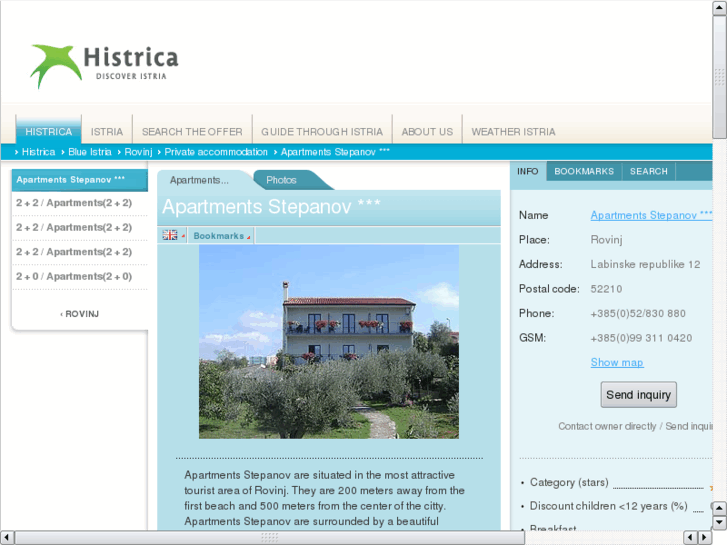
Task: Open 2+0 / Apartments(2+0) sidebar entry
Action: click(x=74, y=277)
